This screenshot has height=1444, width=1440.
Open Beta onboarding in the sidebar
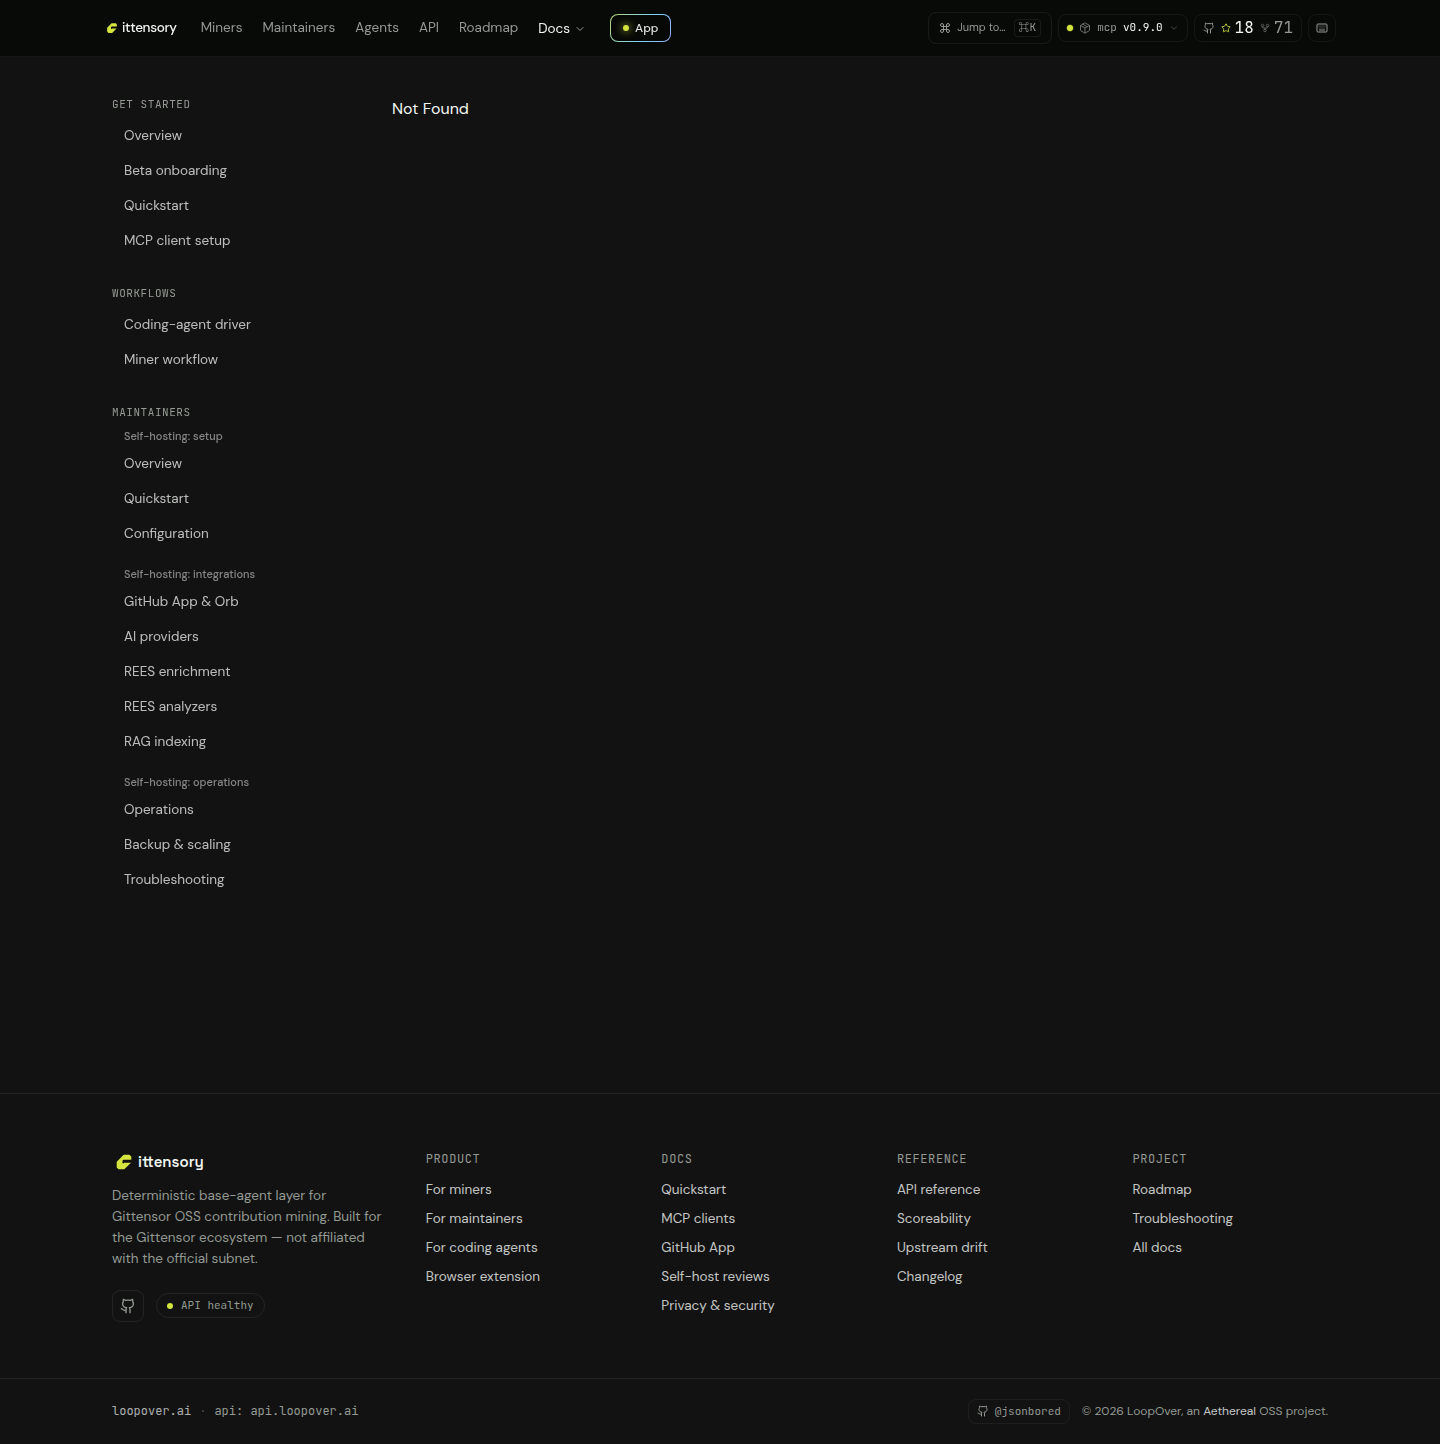[x=175, y=170]
